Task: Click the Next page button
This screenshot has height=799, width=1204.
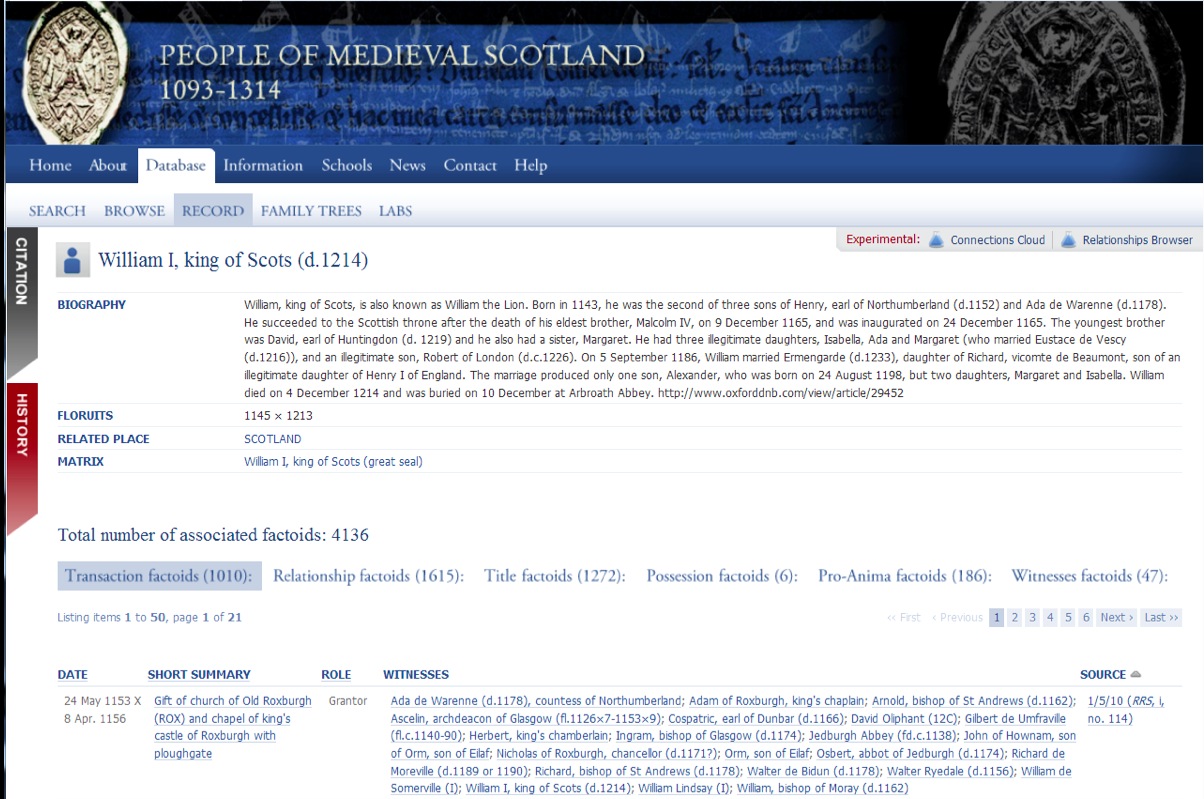Action: point(1116,618)
